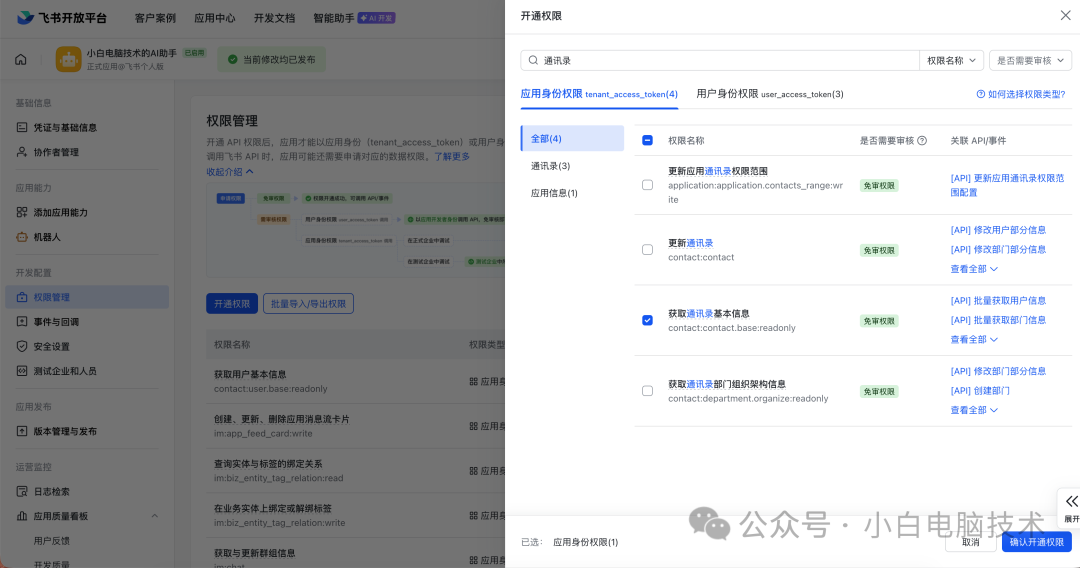
Task: Open API link 修改用户部分信息
Action: point(998,230)
